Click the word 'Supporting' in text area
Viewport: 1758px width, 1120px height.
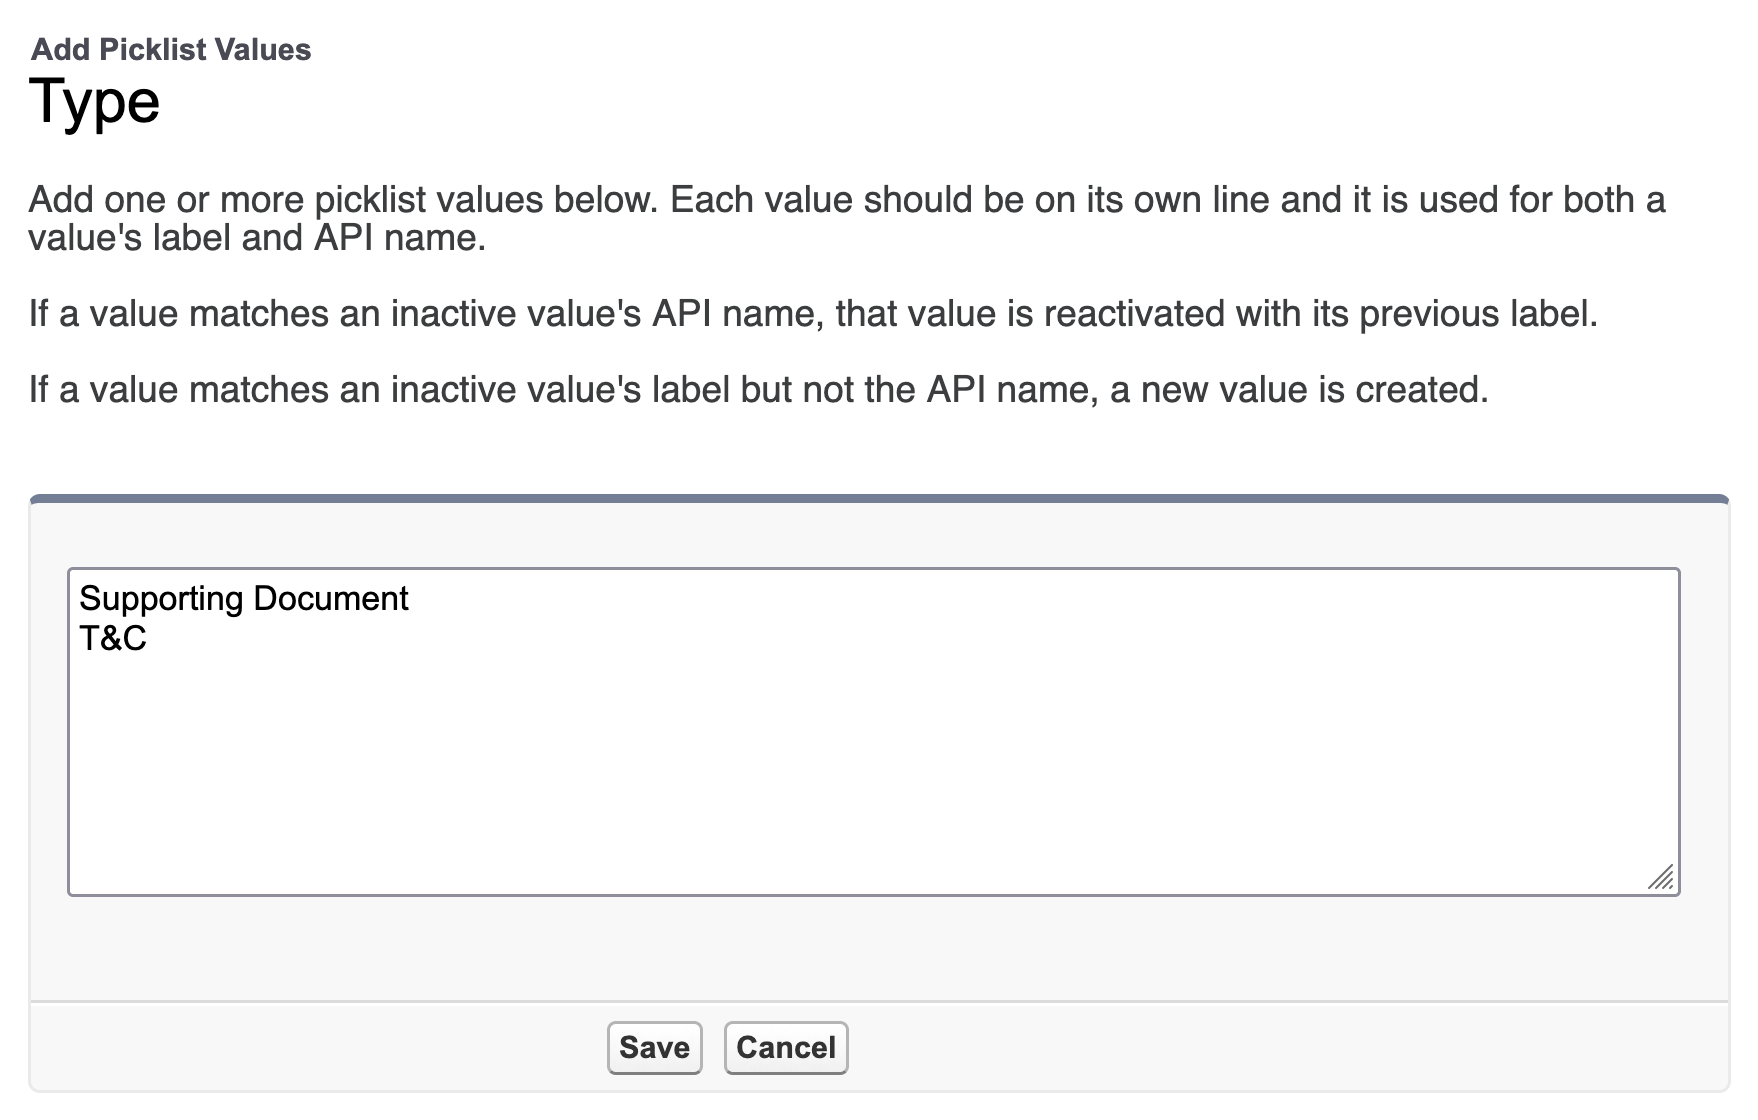pos(161,598)
